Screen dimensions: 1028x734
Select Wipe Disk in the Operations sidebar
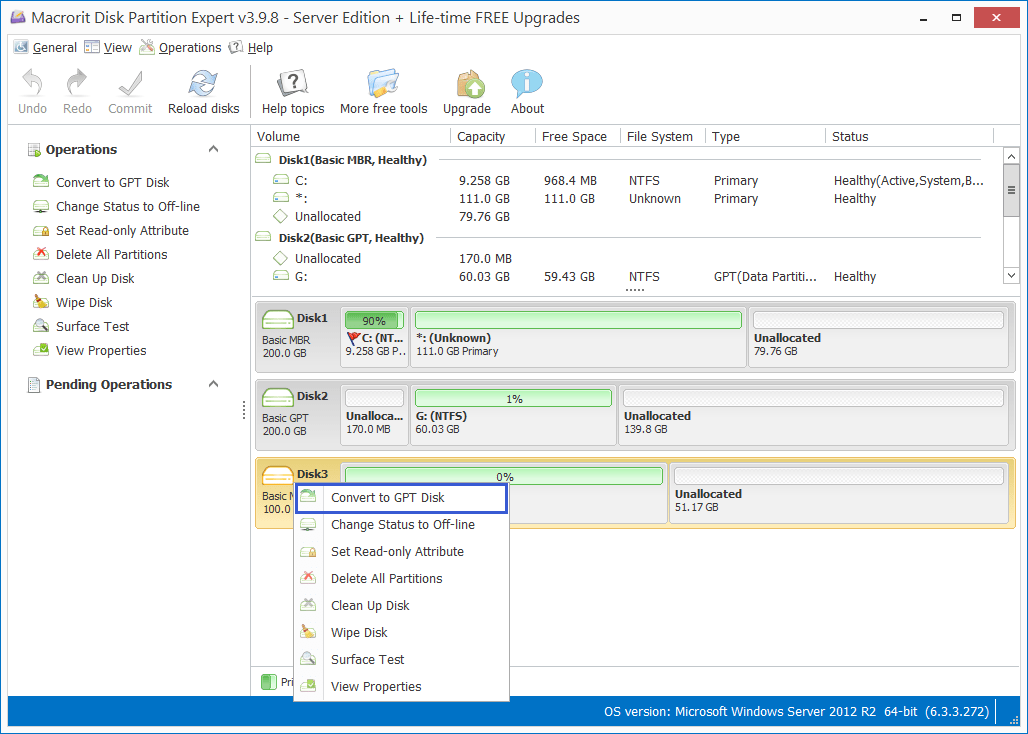(86, 302)
